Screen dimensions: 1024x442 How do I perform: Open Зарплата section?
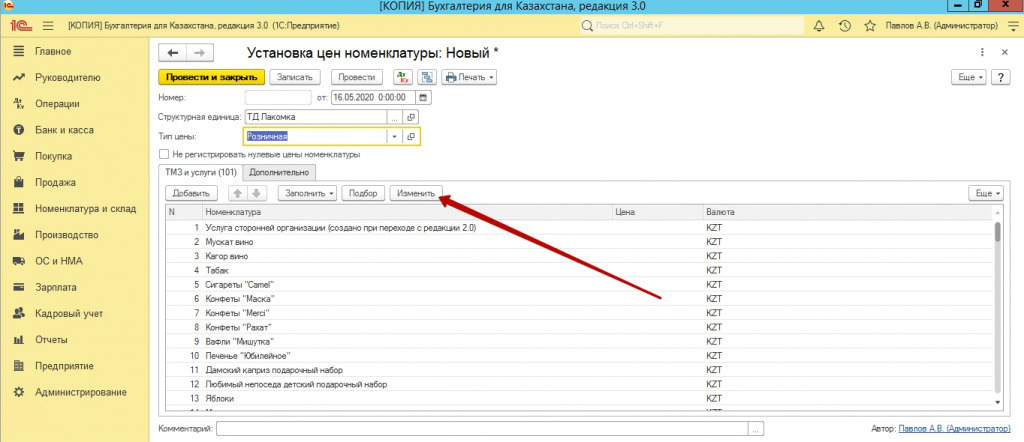[56, 287]
